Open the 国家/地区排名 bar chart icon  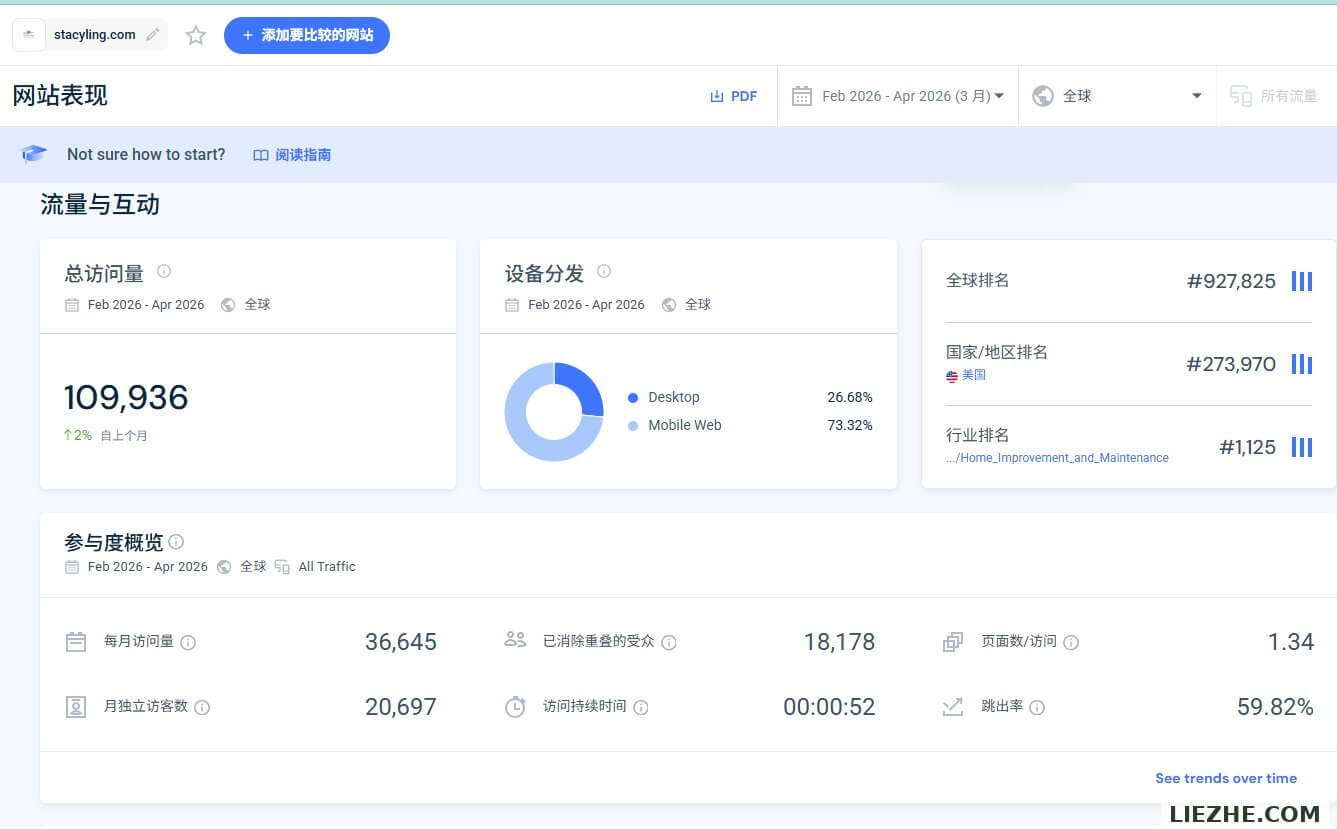pos(1302,364)
